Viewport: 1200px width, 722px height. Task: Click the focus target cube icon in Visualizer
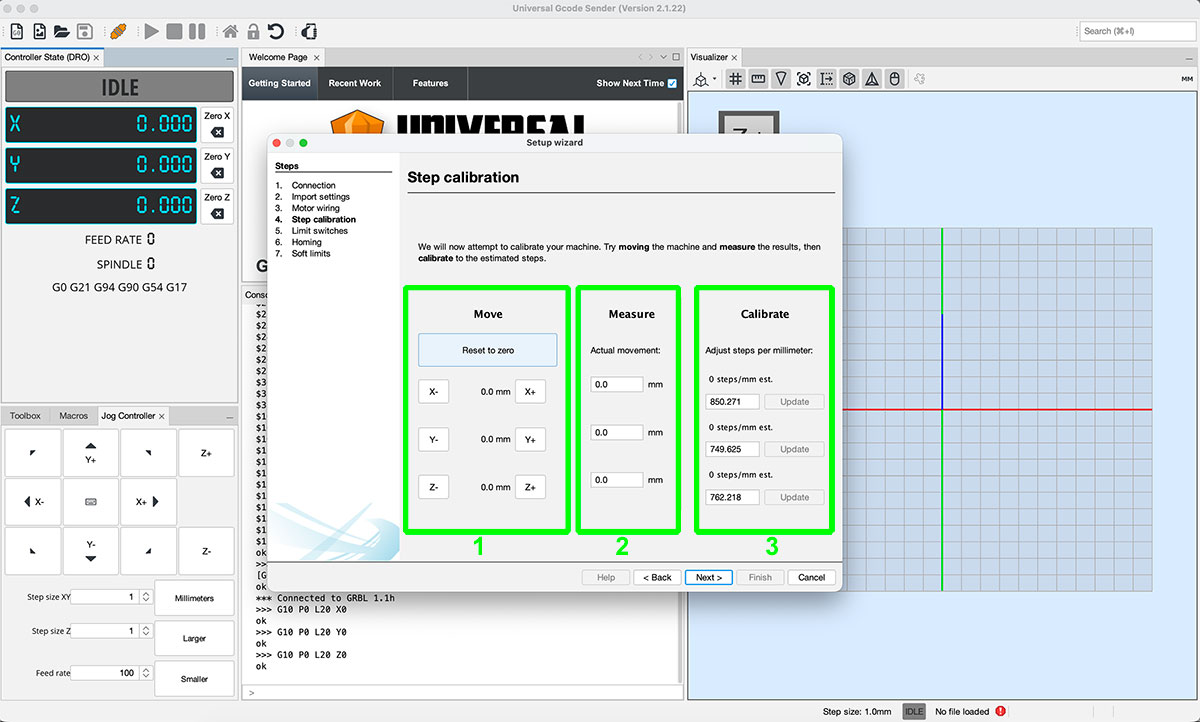tap(804, 79)
